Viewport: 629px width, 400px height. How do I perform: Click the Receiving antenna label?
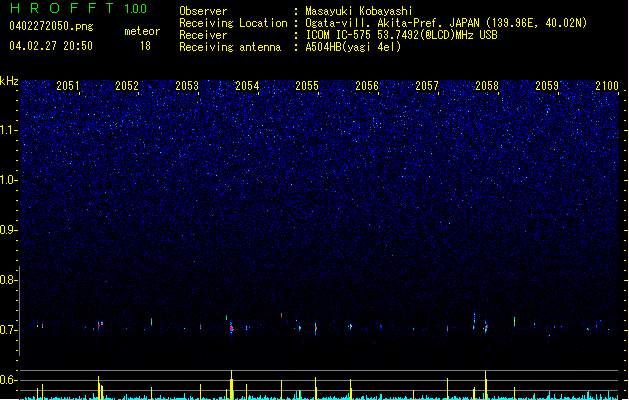point(230,47)
